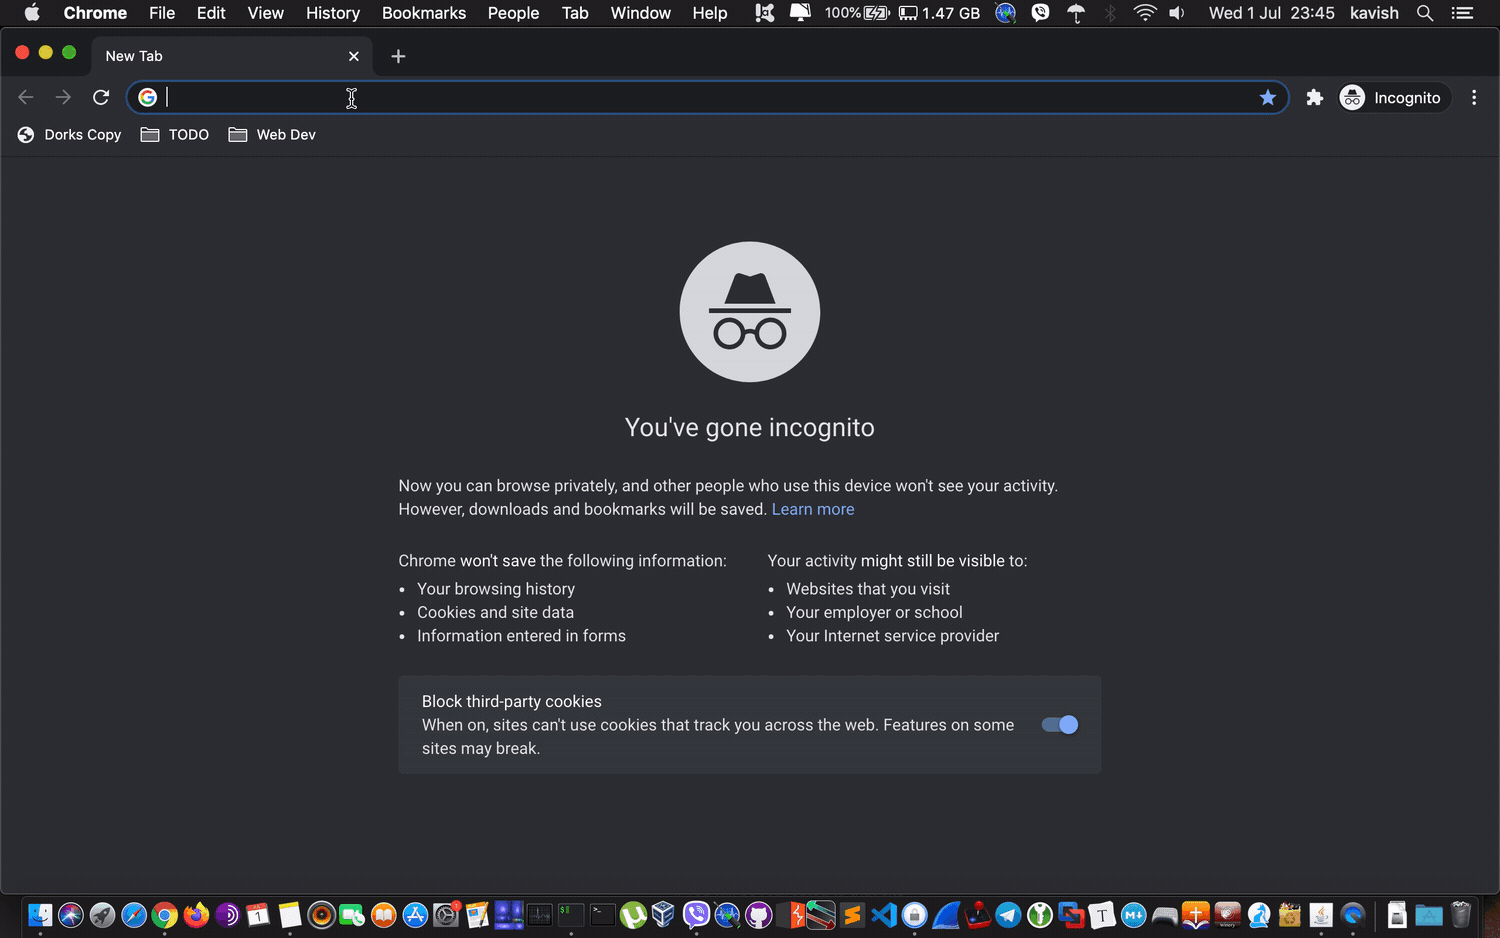The height and width of the screenshot is (938, 1500).
Task: Open the Dorks Copy bookmark
Action: [x=70, y=135]
